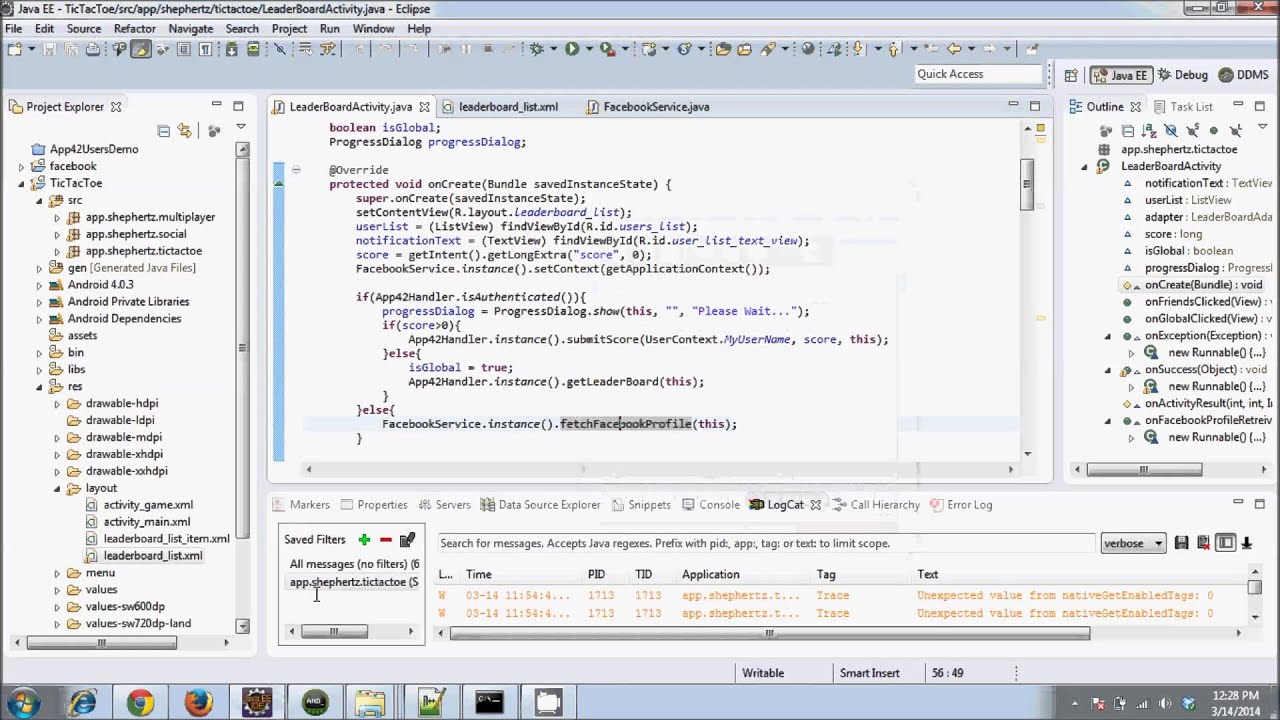
Task: Click the Print toolbar icon
Action: [x=93, y=49]
